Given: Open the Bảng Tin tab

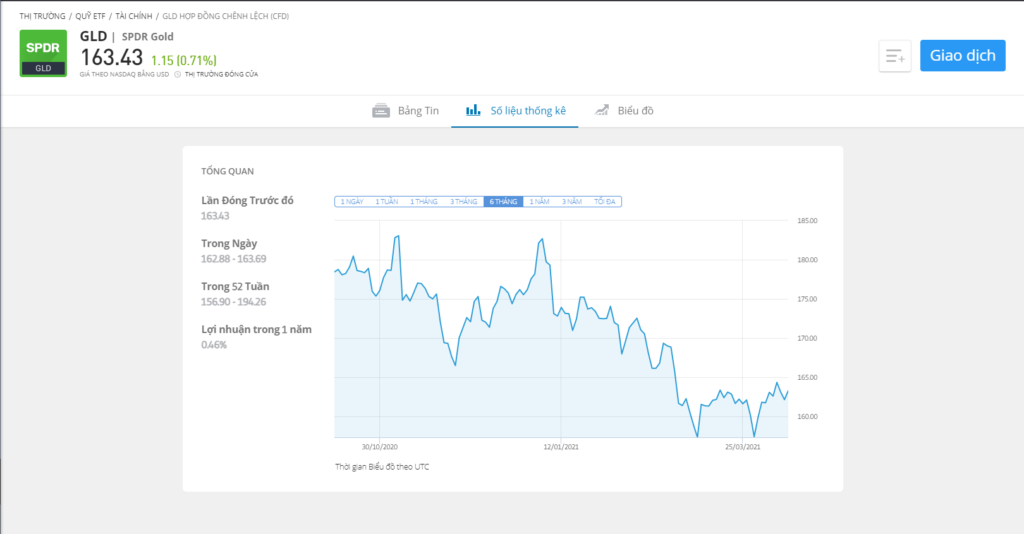Looking at the screenshot, I should coord(406,111).
